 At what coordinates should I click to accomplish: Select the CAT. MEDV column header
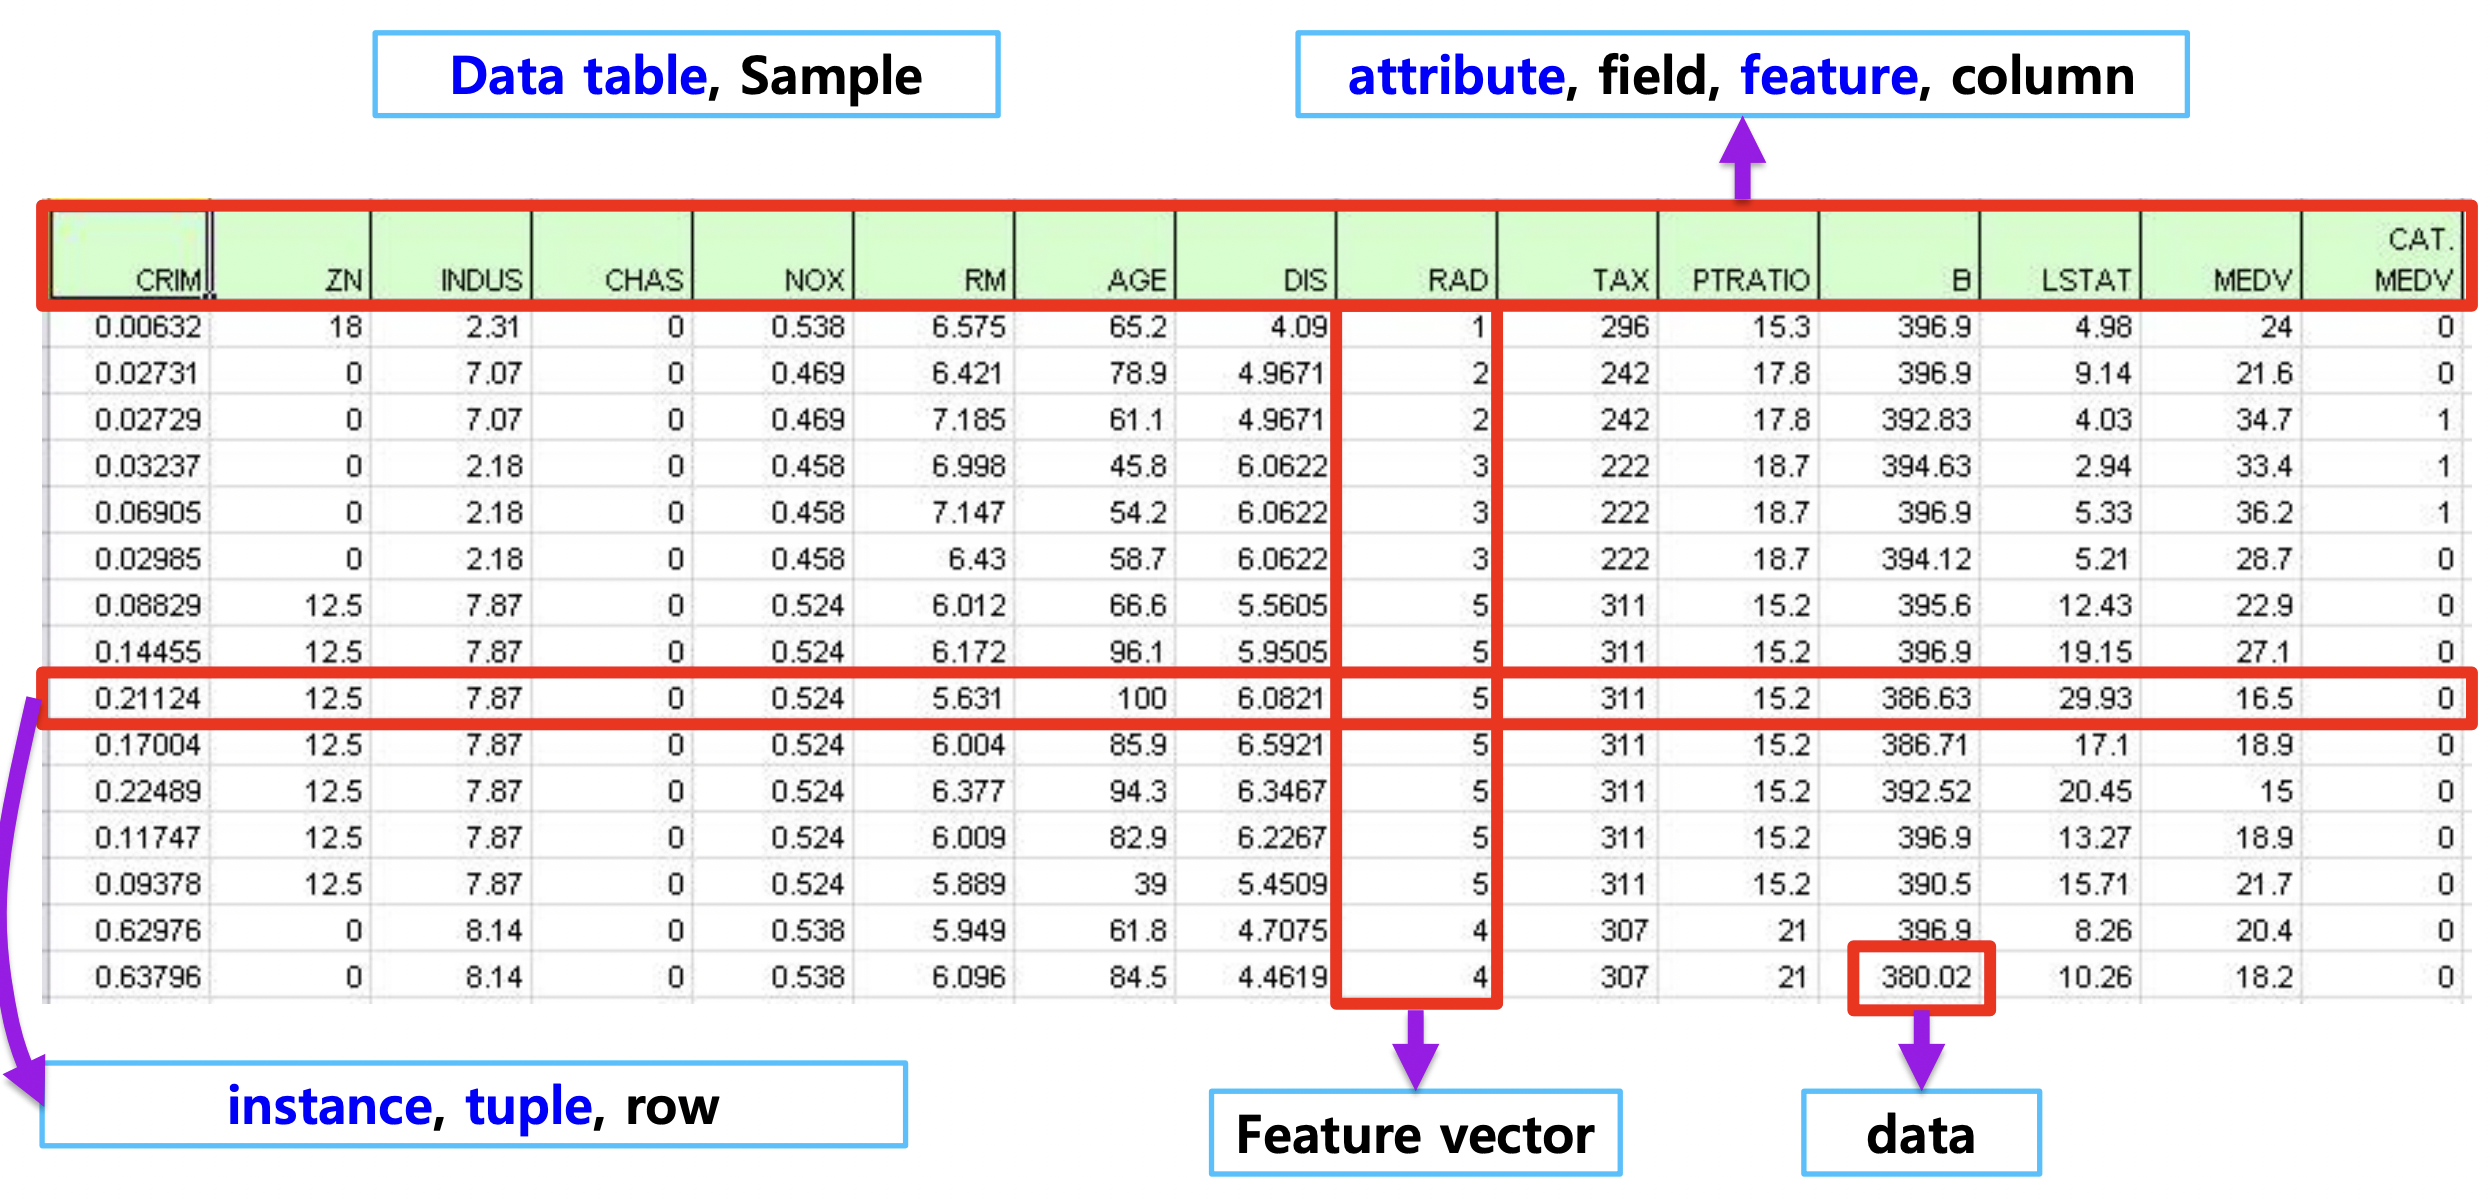(x=2383, y=255)
